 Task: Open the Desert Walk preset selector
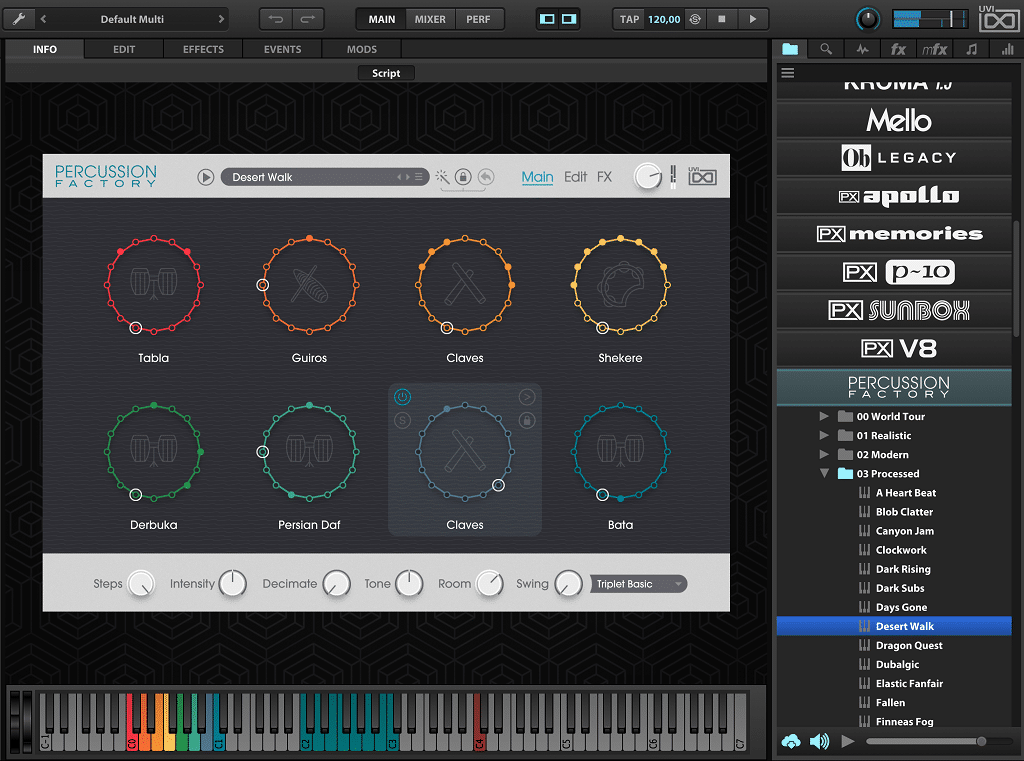[325, 177]
